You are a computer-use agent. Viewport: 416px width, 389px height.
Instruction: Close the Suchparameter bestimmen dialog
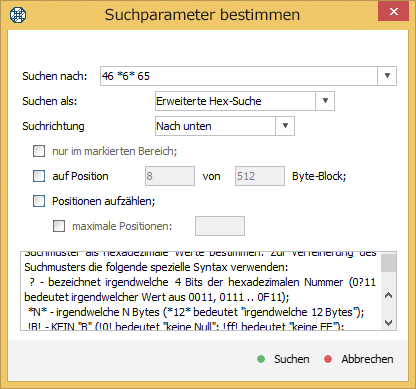tap(393, 12)
